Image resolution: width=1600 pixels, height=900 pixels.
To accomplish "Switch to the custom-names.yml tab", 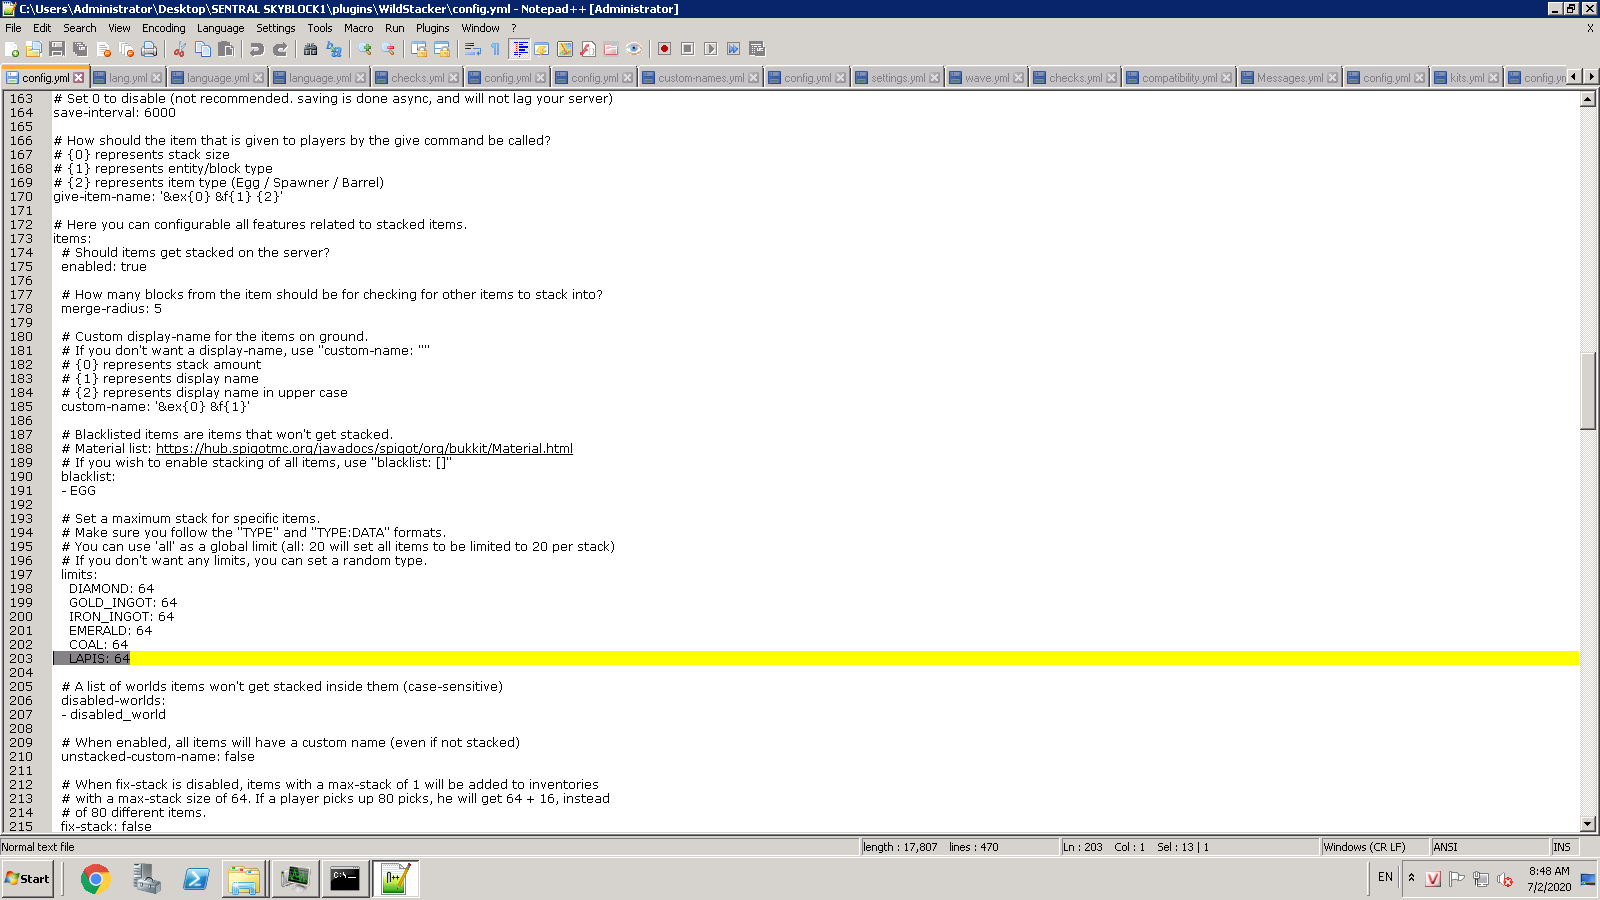I will click(x=700, y=78).
